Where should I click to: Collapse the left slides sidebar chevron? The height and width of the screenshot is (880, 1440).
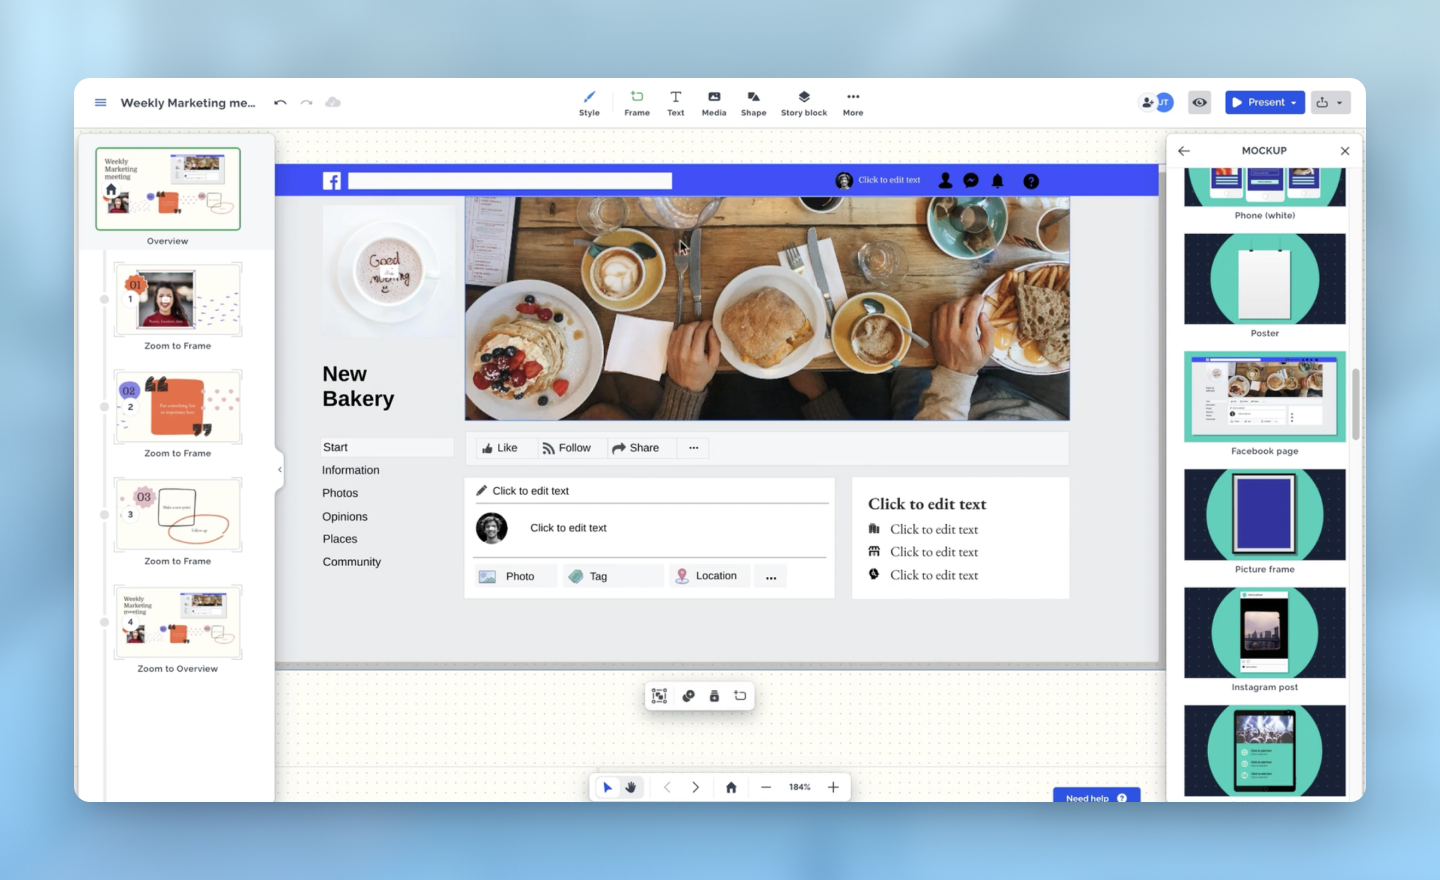pyautogui.click(x=279, y=469)
